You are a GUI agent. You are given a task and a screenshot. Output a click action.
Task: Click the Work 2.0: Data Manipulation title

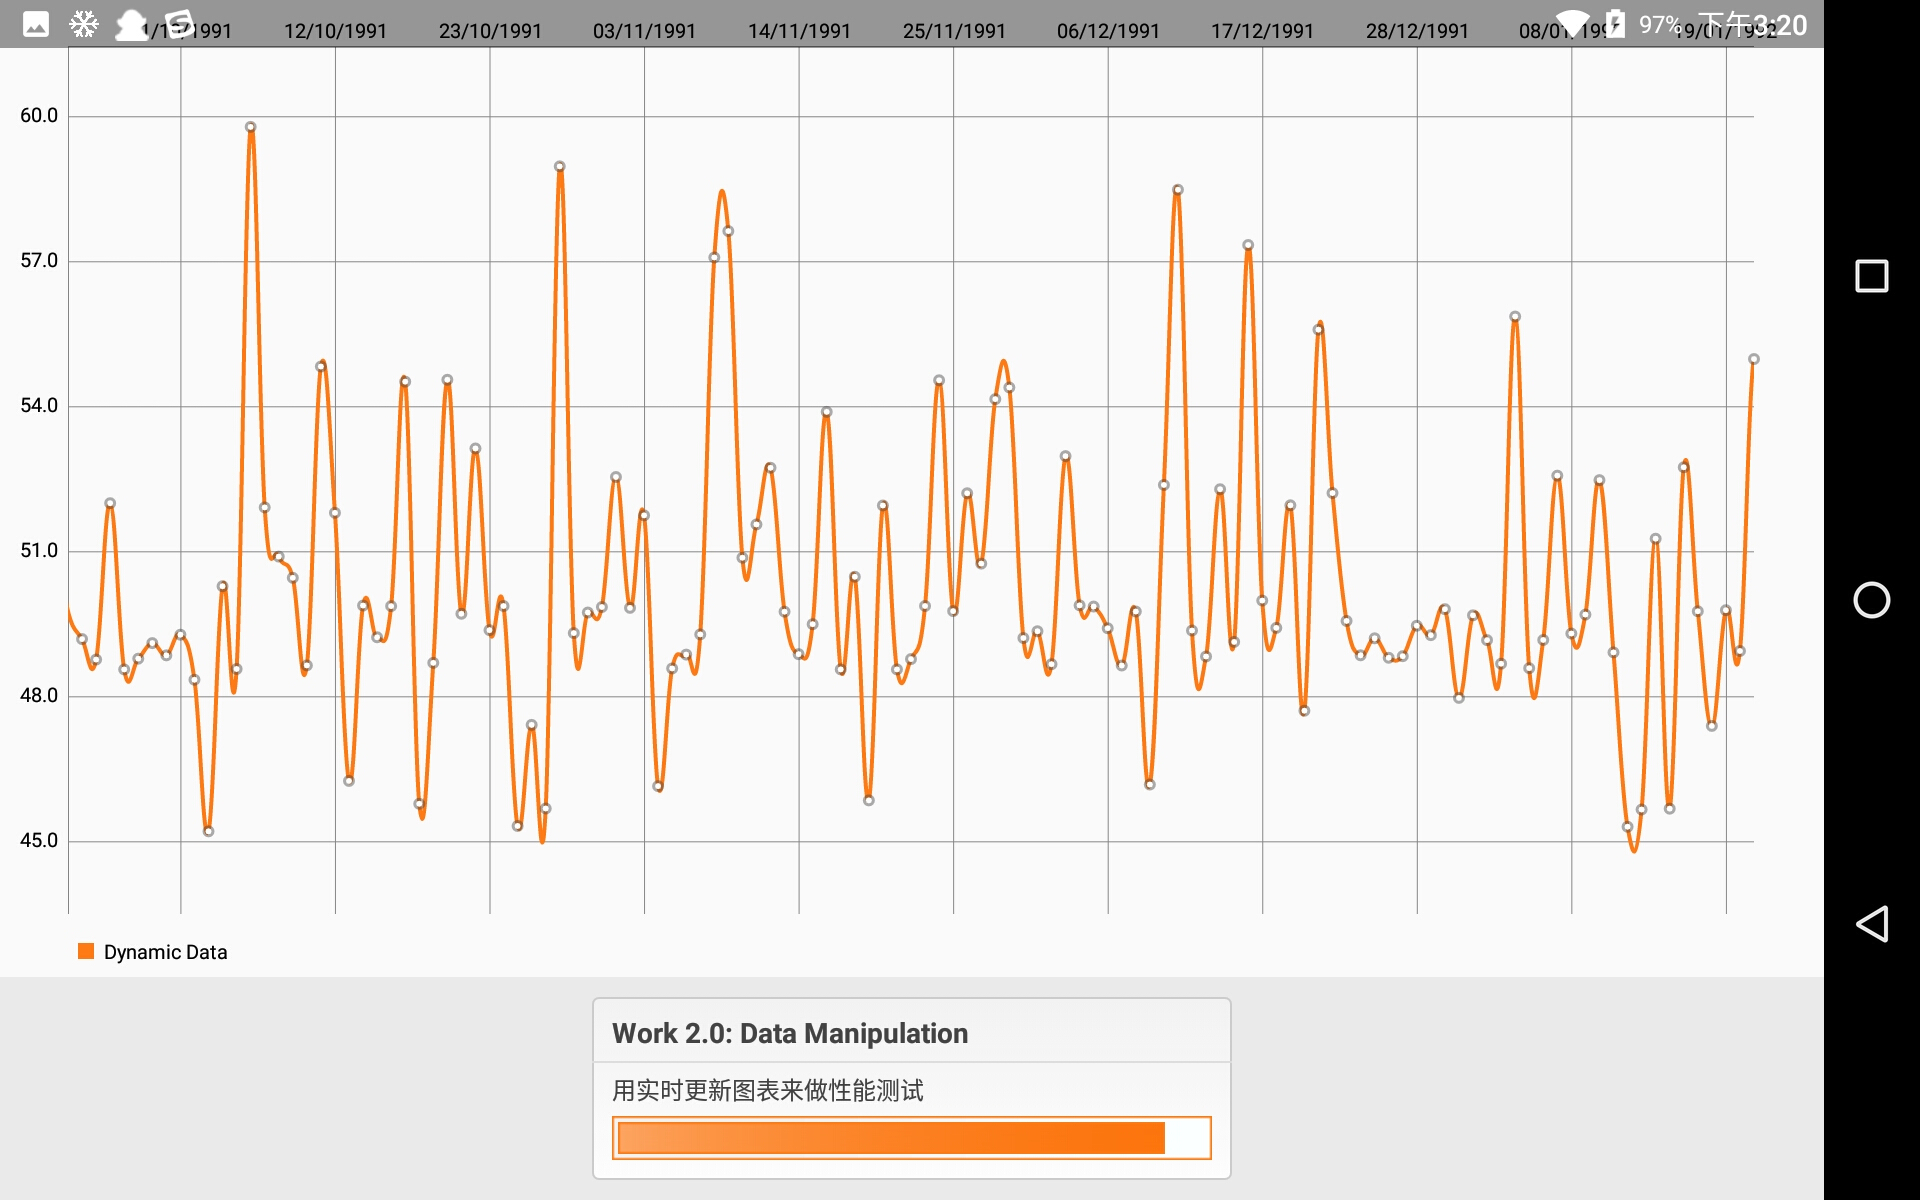tap(790, 1033)
